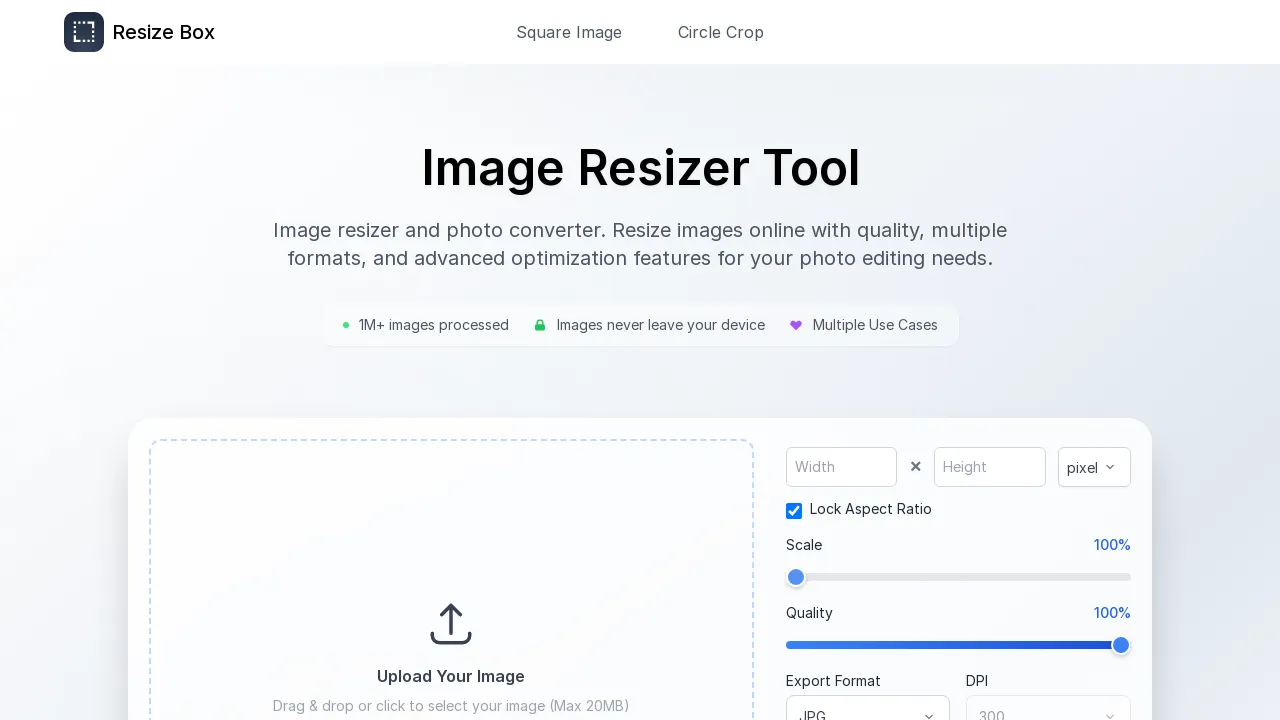Open the Square Image page
This screenshot has height=720, width=1280.
click(x=569, y=32)
